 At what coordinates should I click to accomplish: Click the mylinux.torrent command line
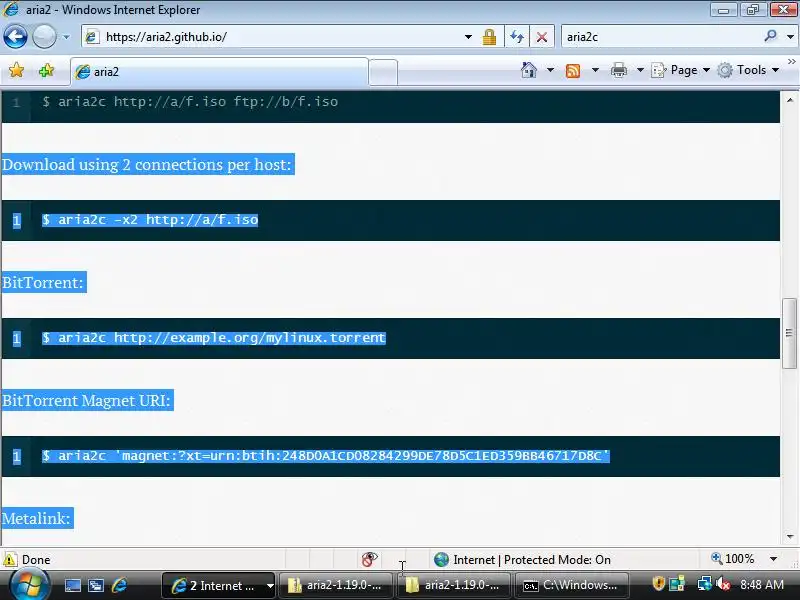[214, 338]
